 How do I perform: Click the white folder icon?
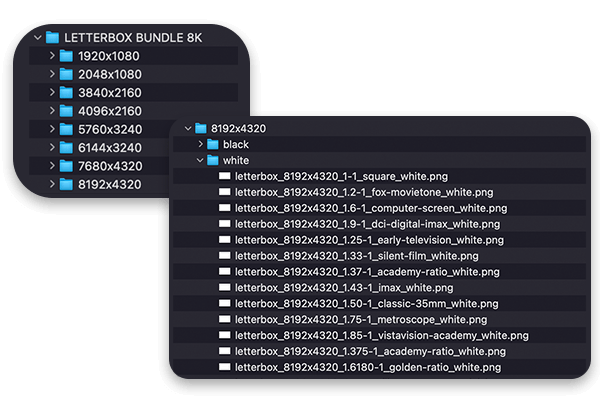(213, 160)
